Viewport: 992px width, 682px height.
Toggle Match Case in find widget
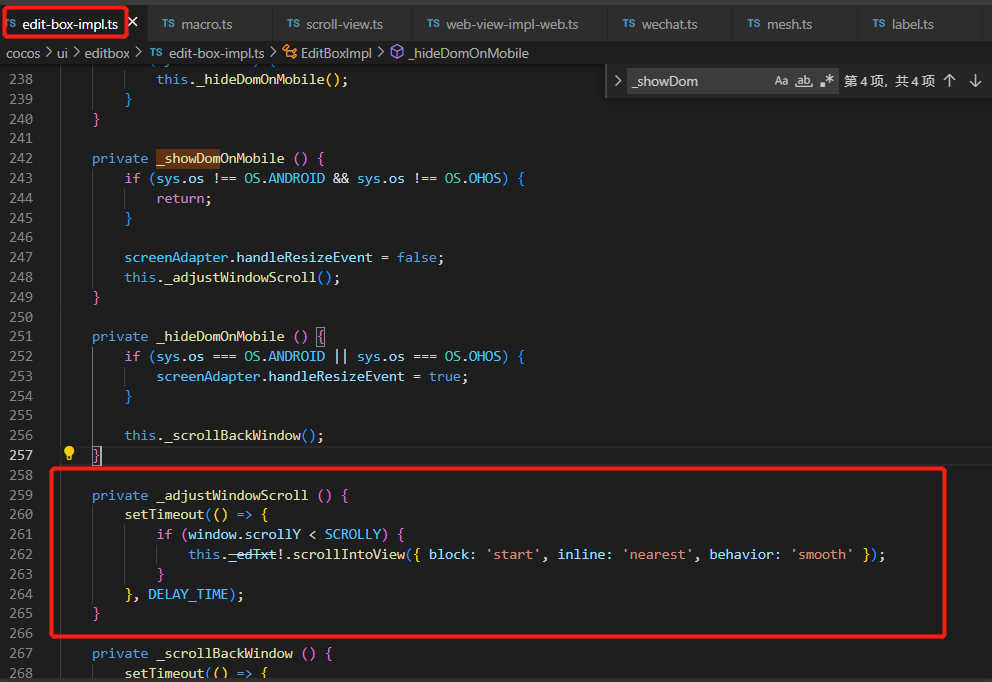pos(781,81)
